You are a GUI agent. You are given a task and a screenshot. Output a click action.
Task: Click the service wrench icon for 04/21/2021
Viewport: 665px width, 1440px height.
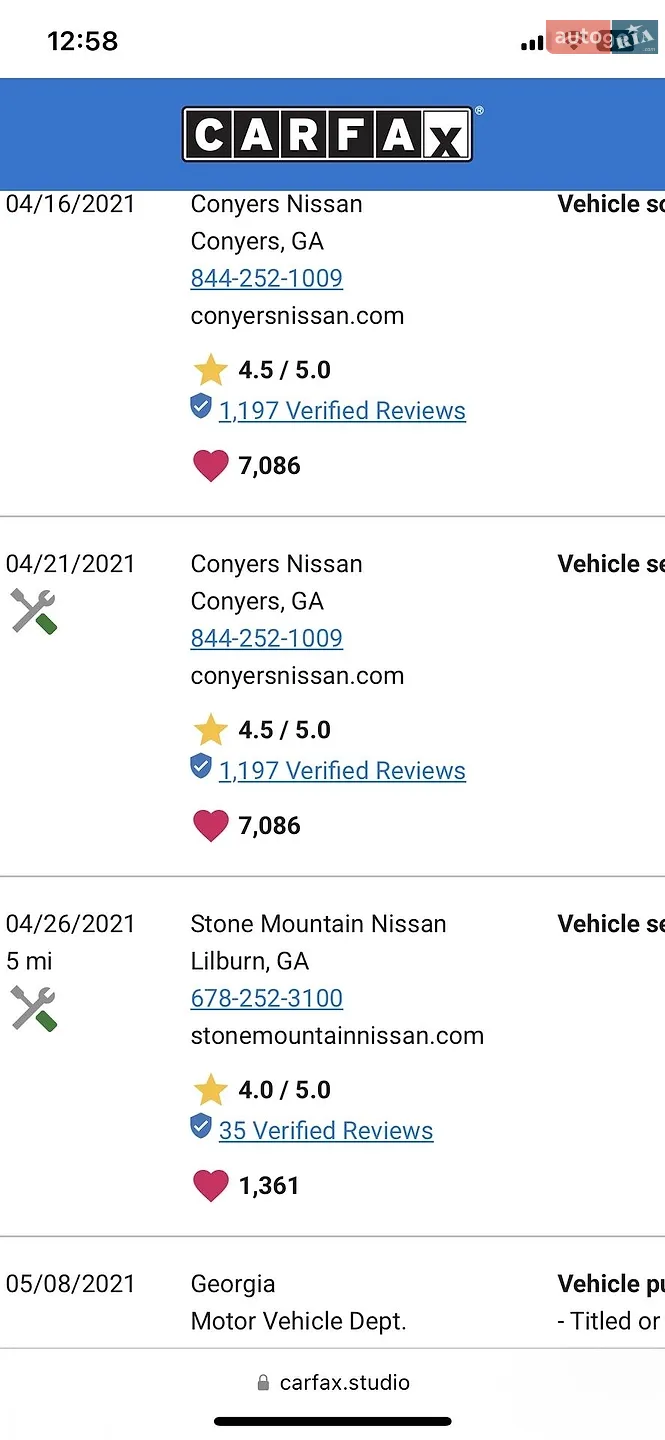point(34,611)
